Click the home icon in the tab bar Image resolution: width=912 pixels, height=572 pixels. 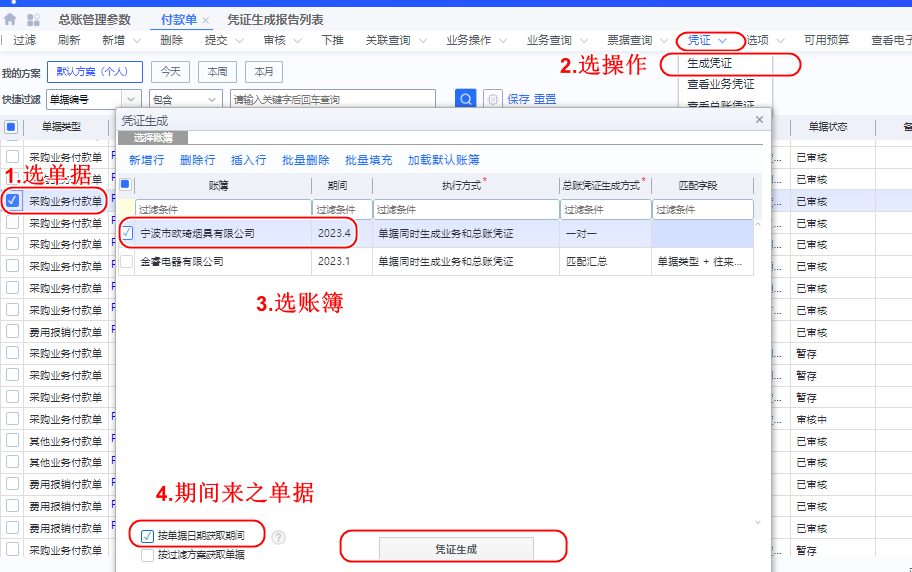(10, 20)
